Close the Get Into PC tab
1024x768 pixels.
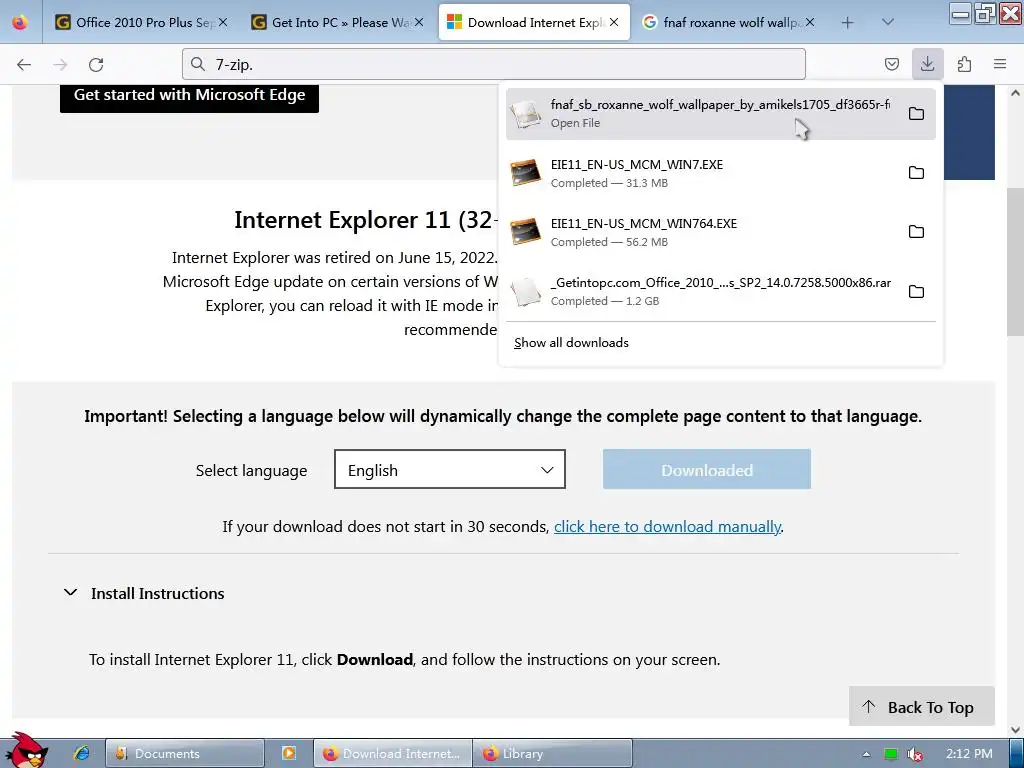click(419, 22)
